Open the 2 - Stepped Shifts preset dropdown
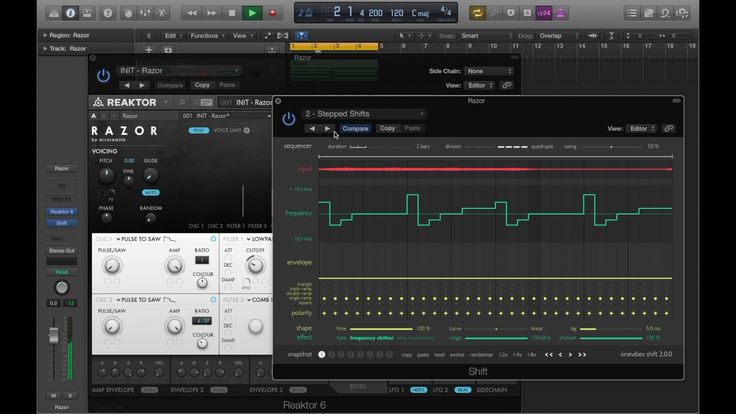 click(363, 114)
